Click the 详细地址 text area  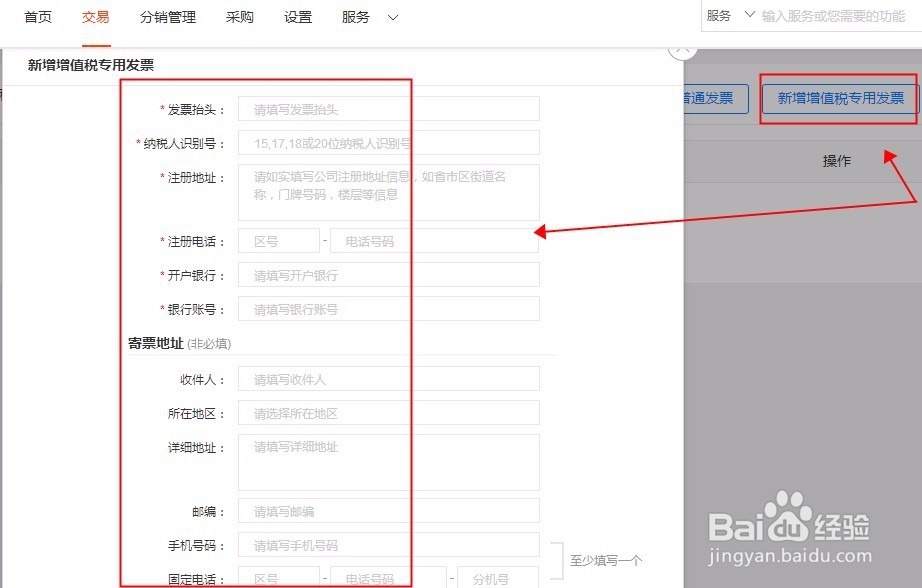pos(389,462)
